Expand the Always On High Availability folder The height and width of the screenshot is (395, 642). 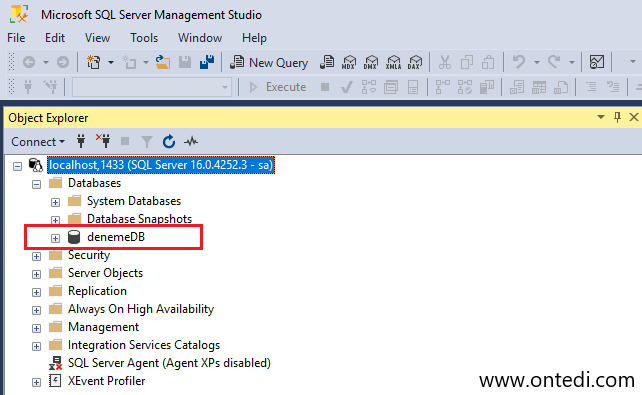click(x=36, y=310)
